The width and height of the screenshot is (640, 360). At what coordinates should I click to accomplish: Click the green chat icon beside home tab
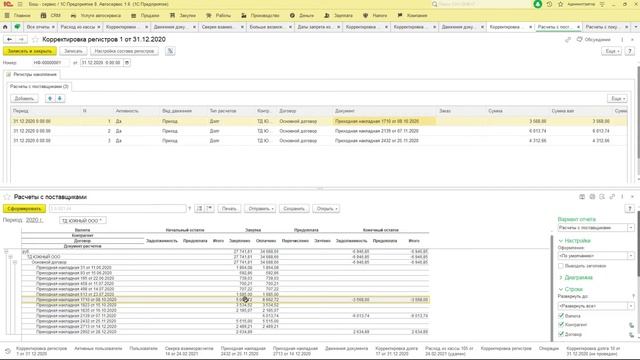click(17, 27)
